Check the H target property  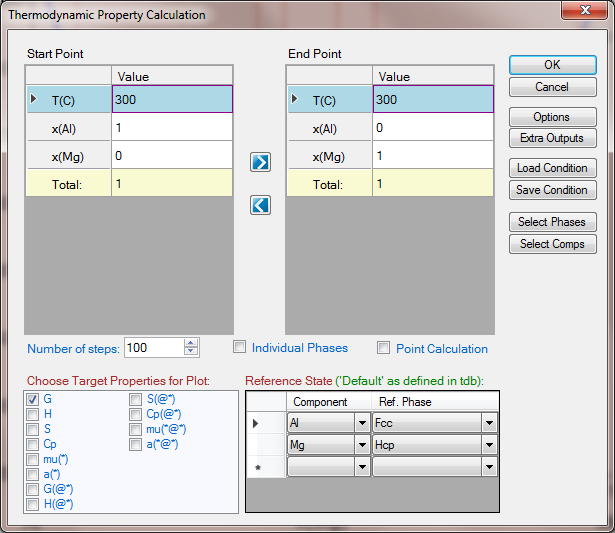(33, 414)
